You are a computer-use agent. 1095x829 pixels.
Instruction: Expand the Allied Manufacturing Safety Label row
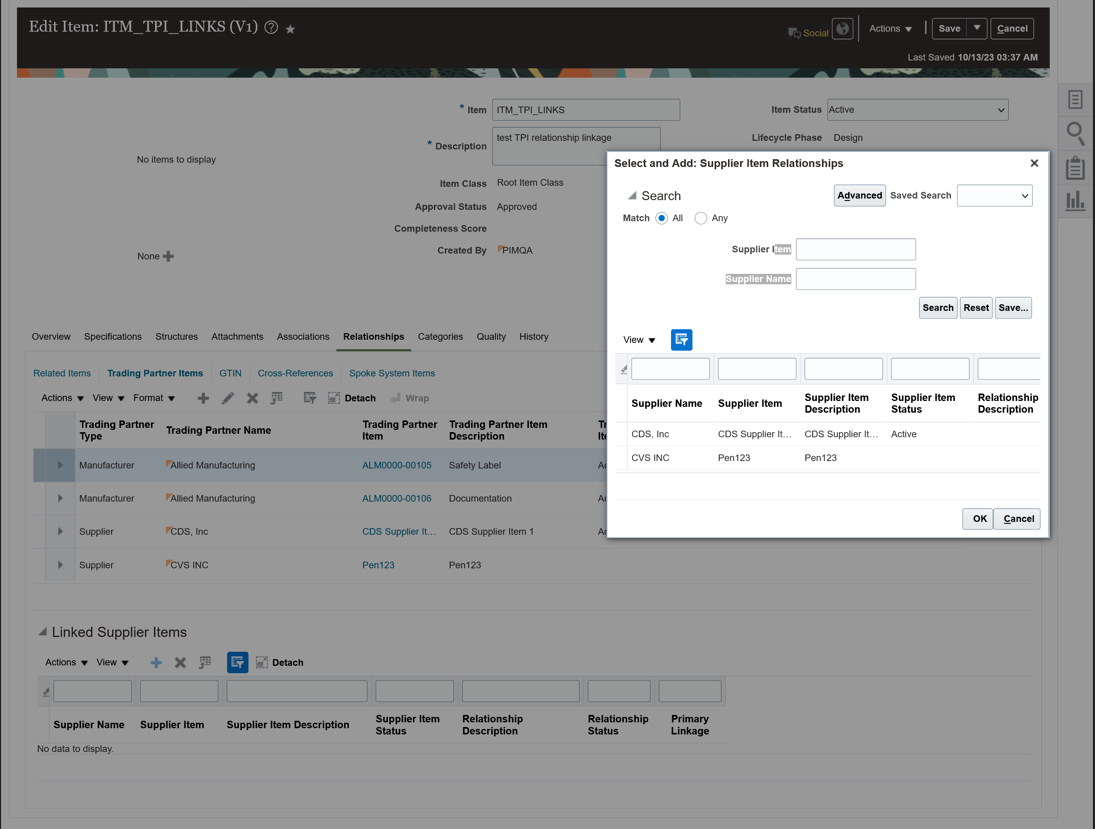tap(60, 465)
